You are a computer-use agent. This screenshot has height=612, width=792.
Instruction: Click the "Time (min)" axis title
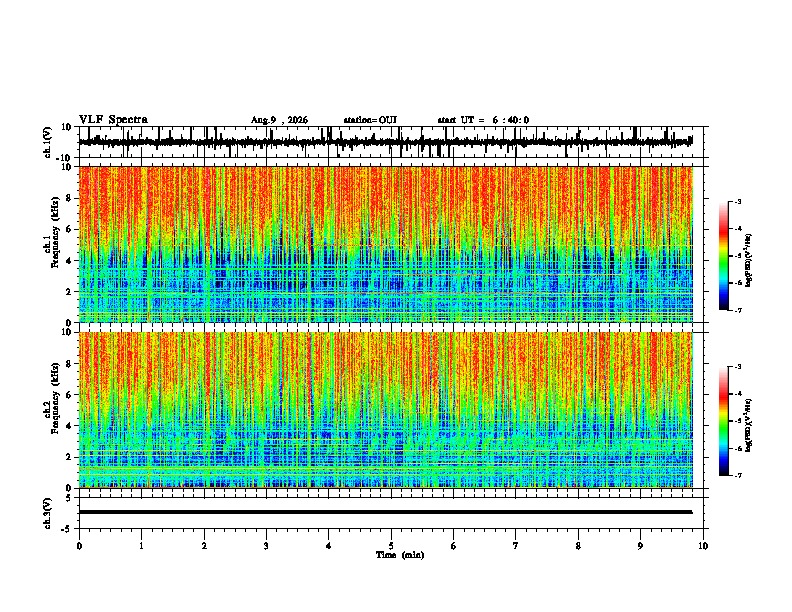[x=400, y=555]
